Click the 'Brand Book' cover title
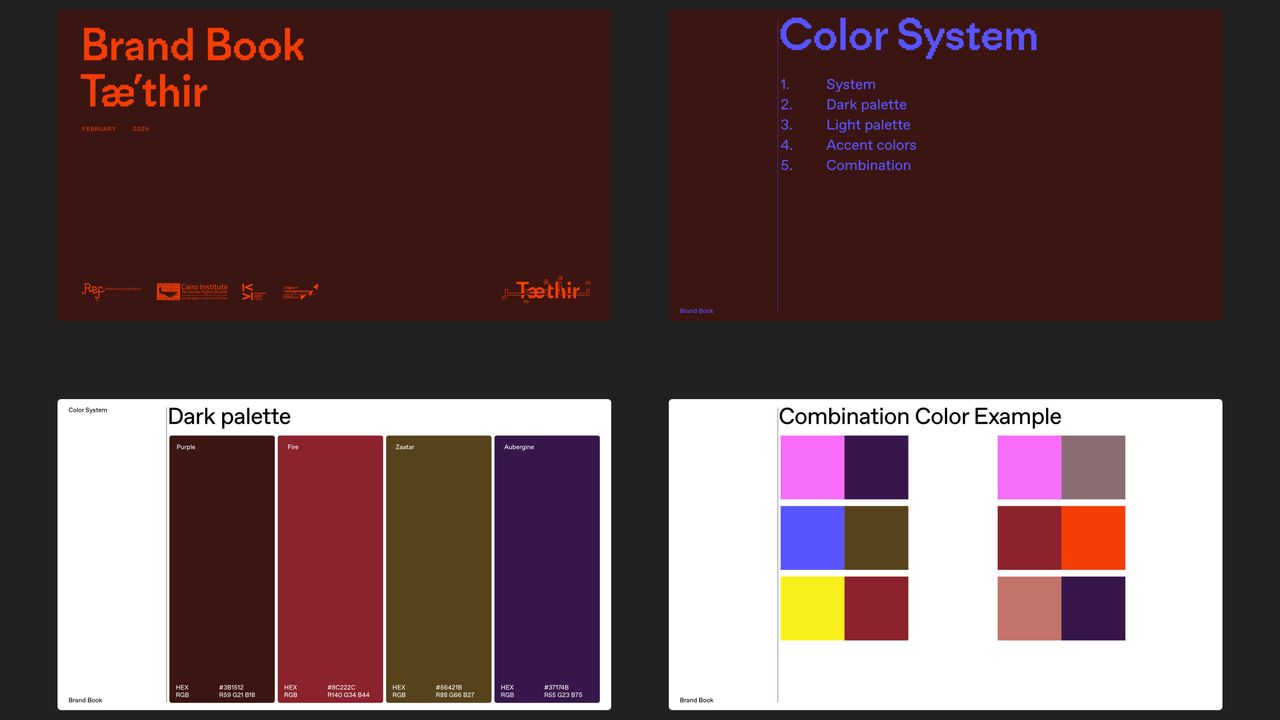The width and height of the screenshot is (1280, 720). click(x=193, y=46)
